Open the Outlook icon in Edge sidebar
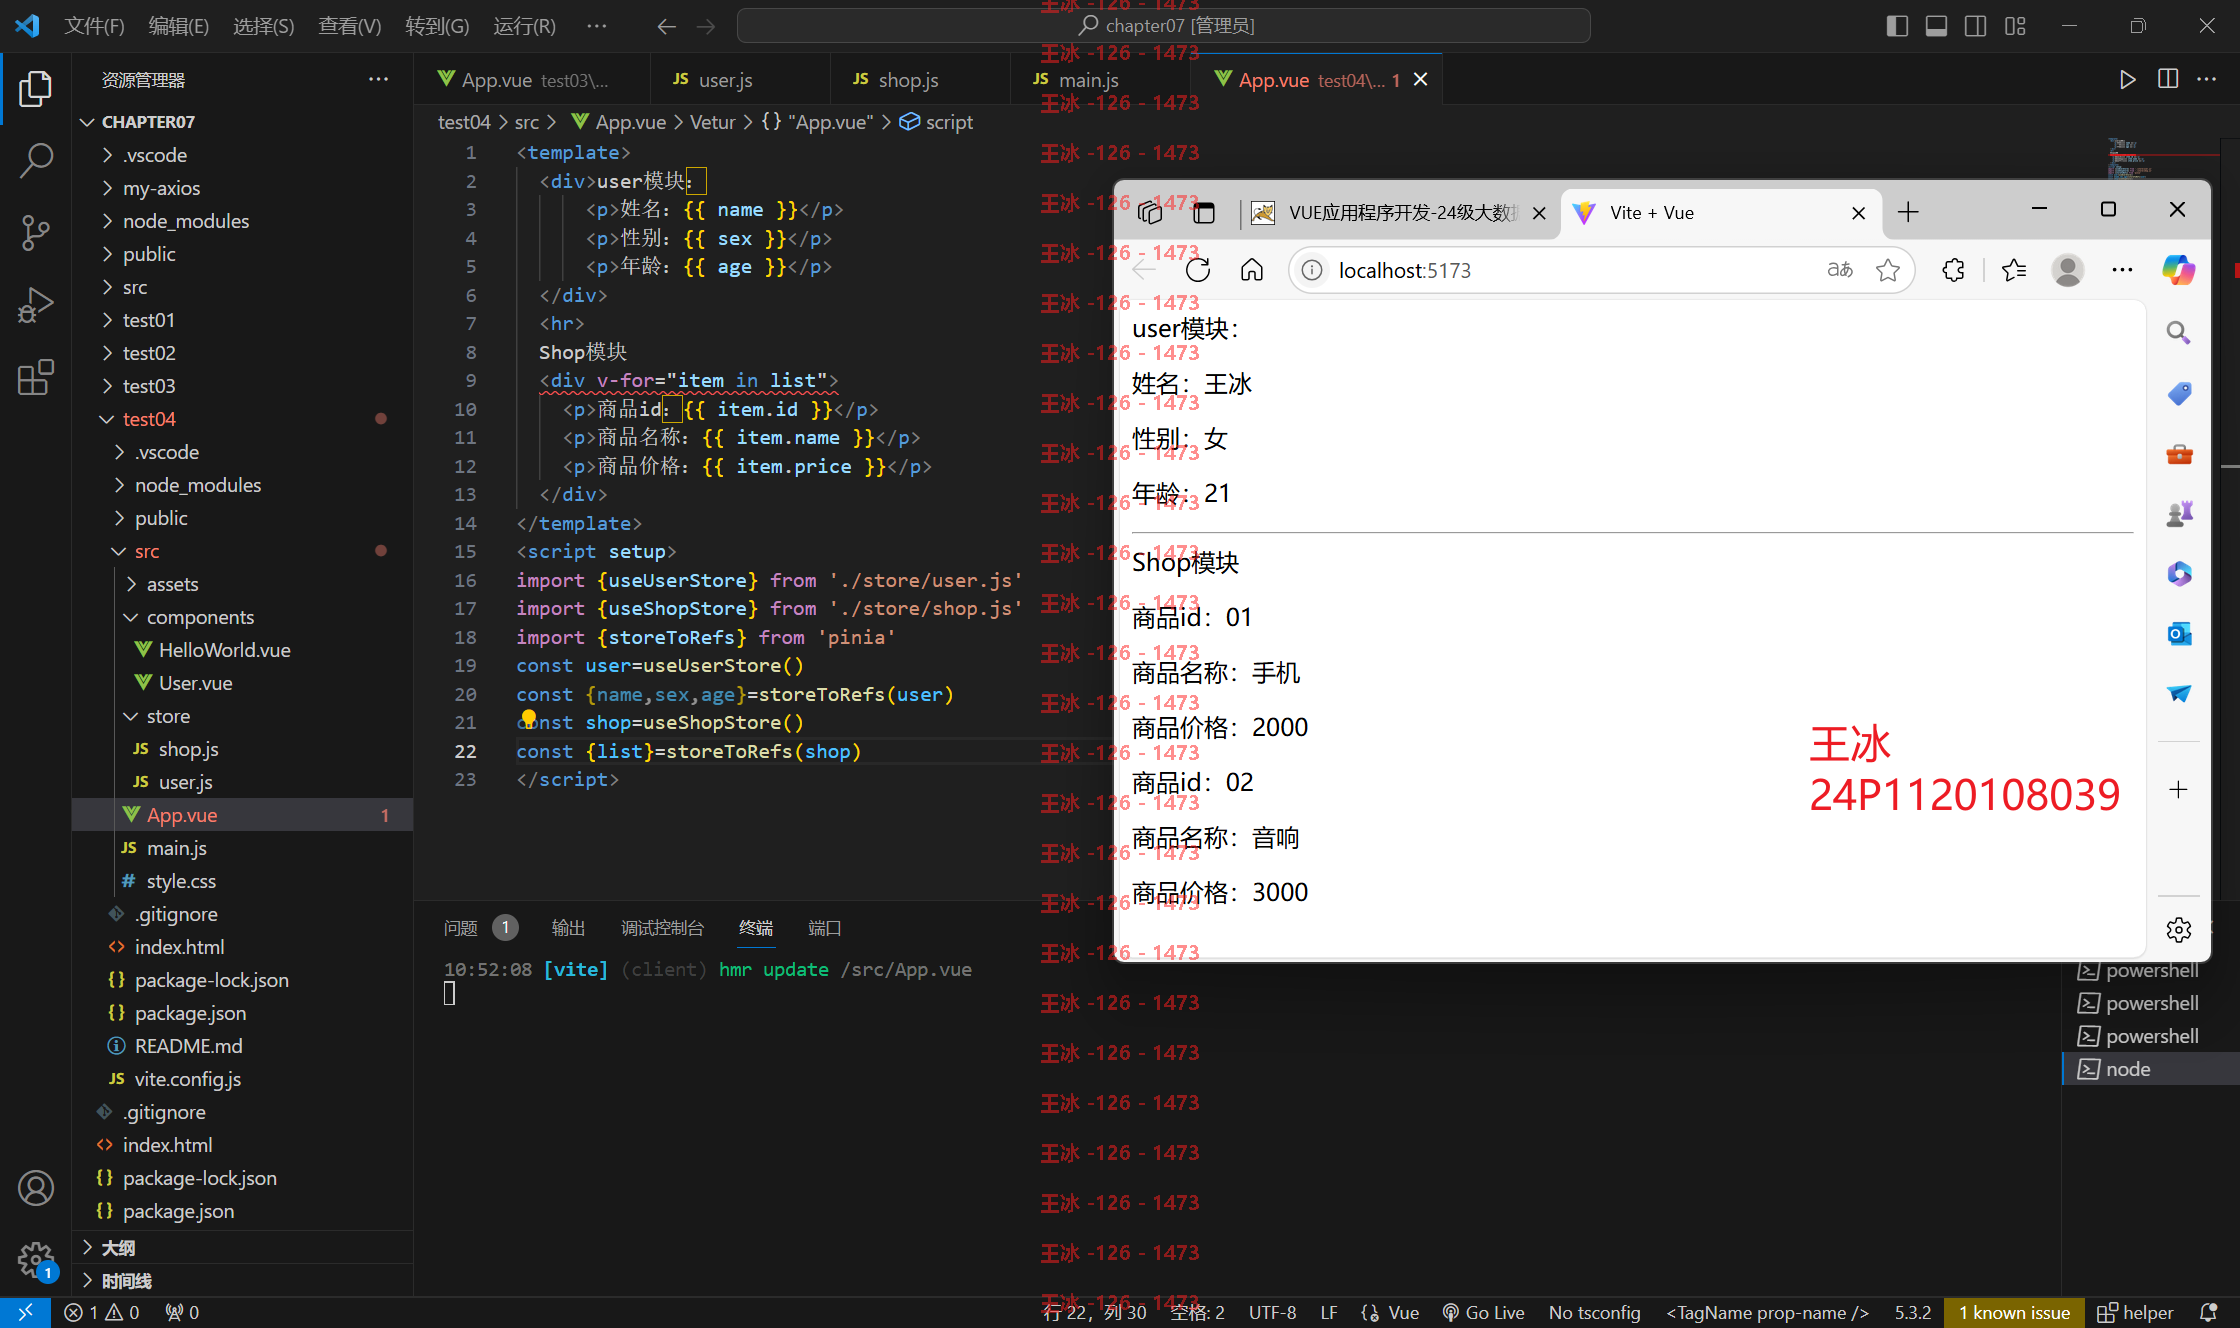Image resolution: width=2240 pixels, height=1328 pixels. pyautogui.click(x=2179, y=634)
